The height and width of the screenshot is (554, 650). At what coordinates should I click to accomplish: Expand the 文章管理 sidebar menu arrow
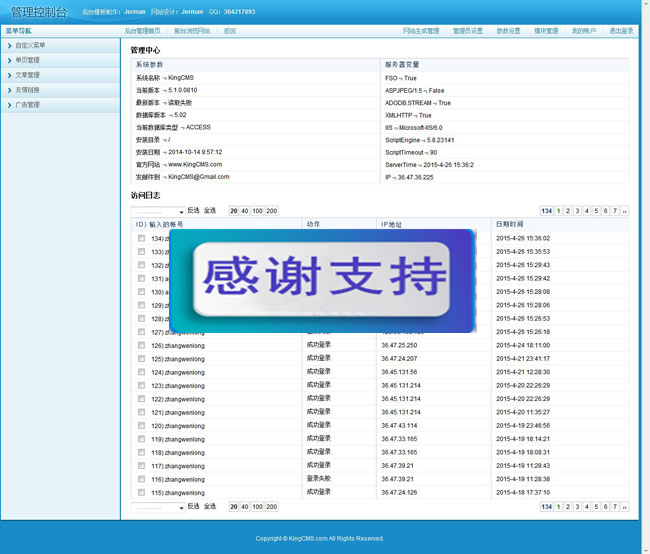tap(10, 75)
